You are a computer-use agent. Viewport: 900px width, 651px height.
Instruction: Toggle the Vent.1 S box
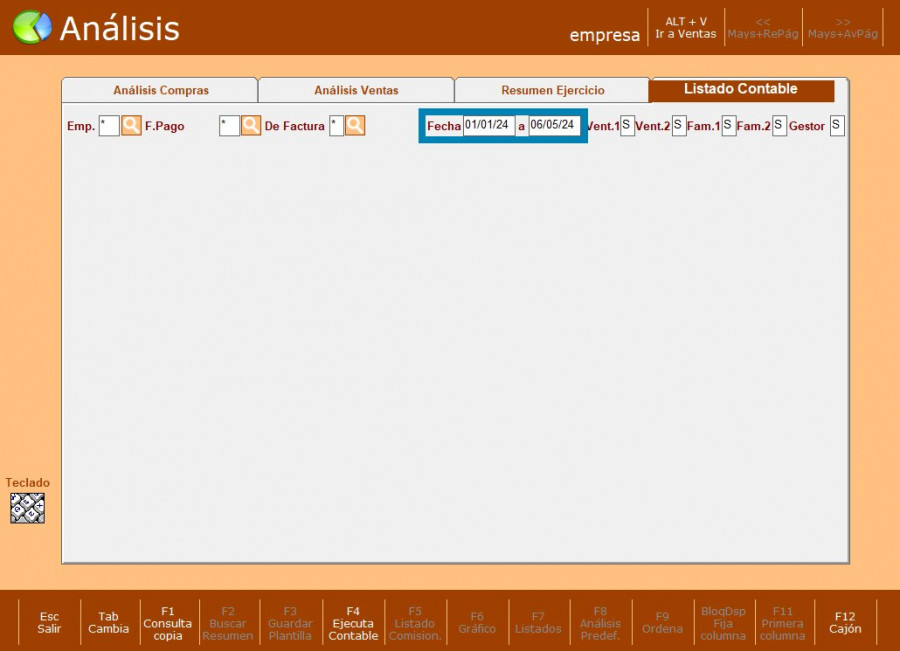[x=627, y=126]
